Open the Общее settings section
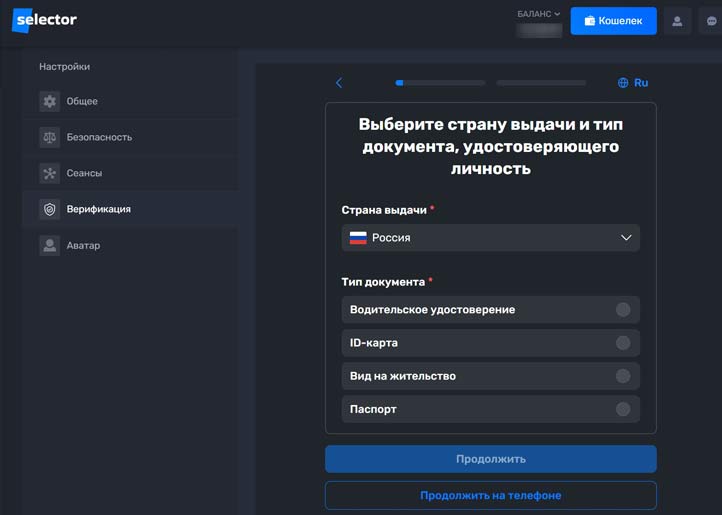 click(x=82, y=101)
